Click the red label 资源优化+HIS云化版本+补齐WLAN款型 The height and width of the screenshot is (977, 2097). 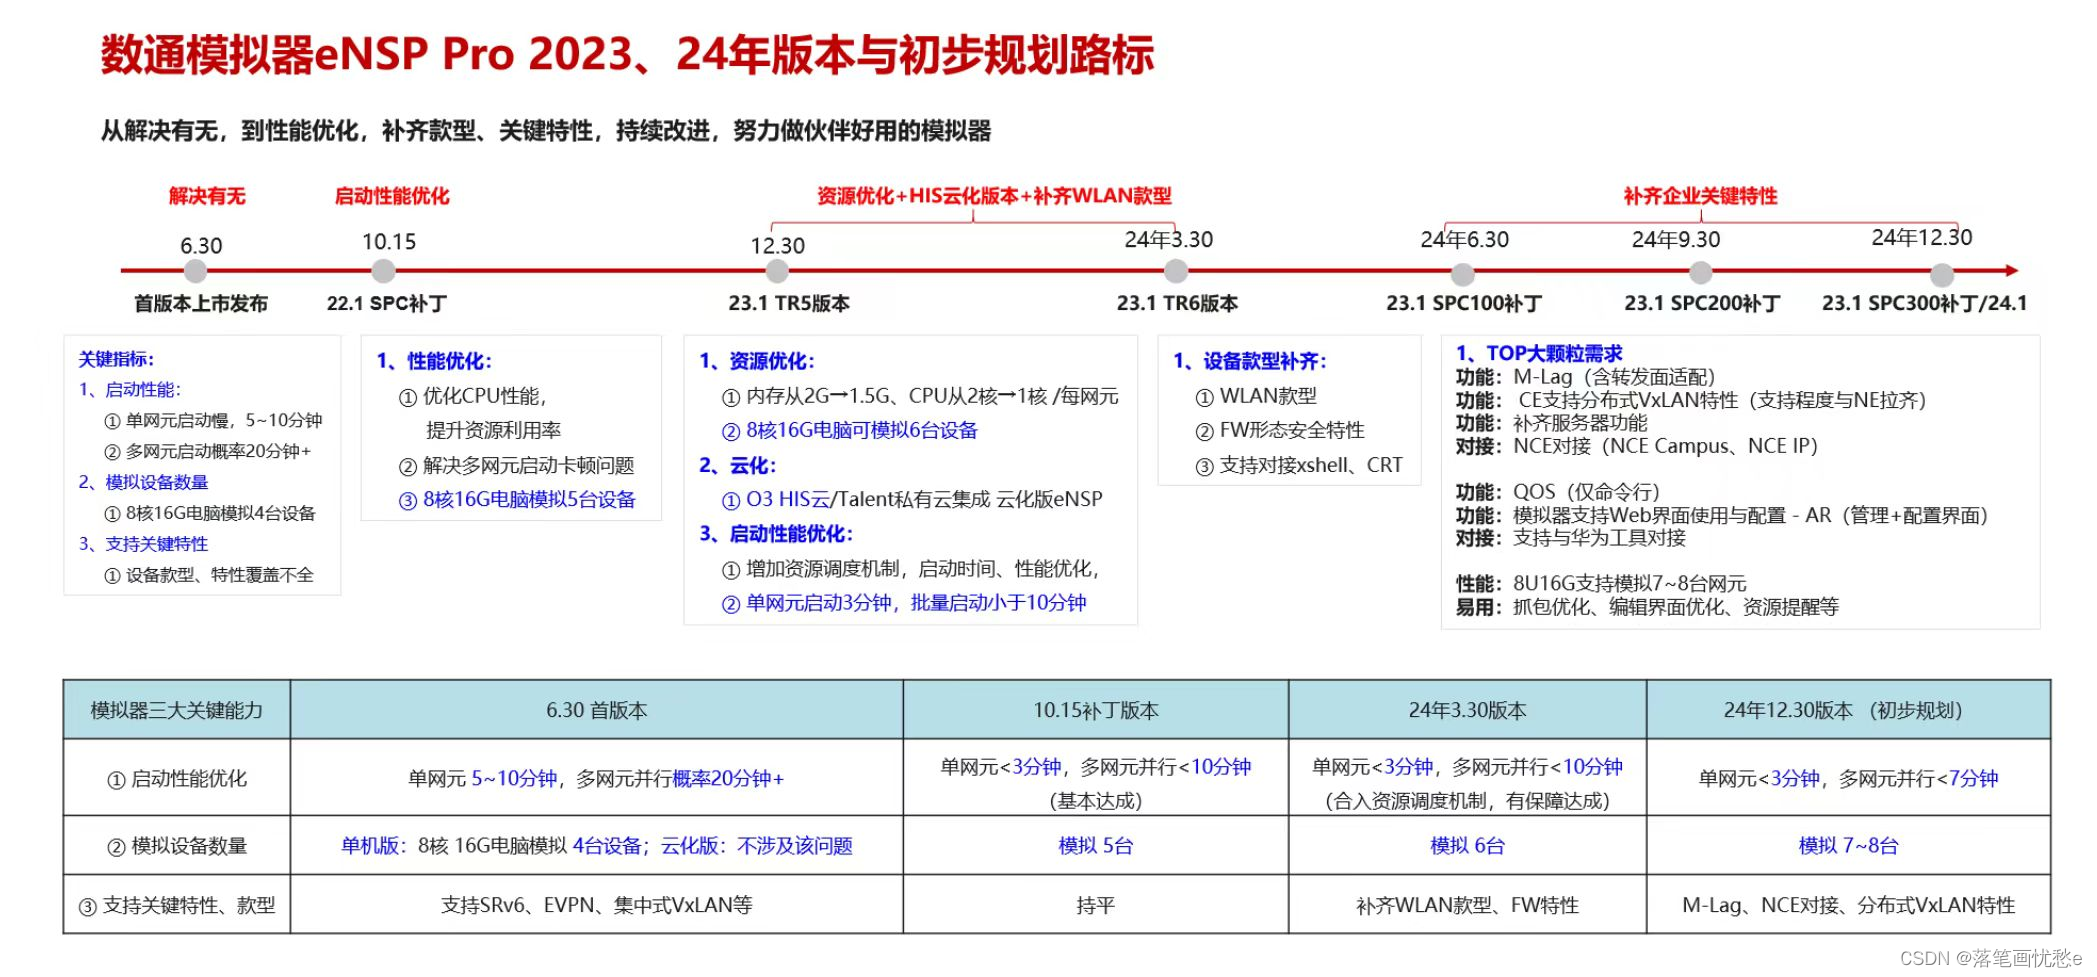pyautogui.click(x=994, y=196)
